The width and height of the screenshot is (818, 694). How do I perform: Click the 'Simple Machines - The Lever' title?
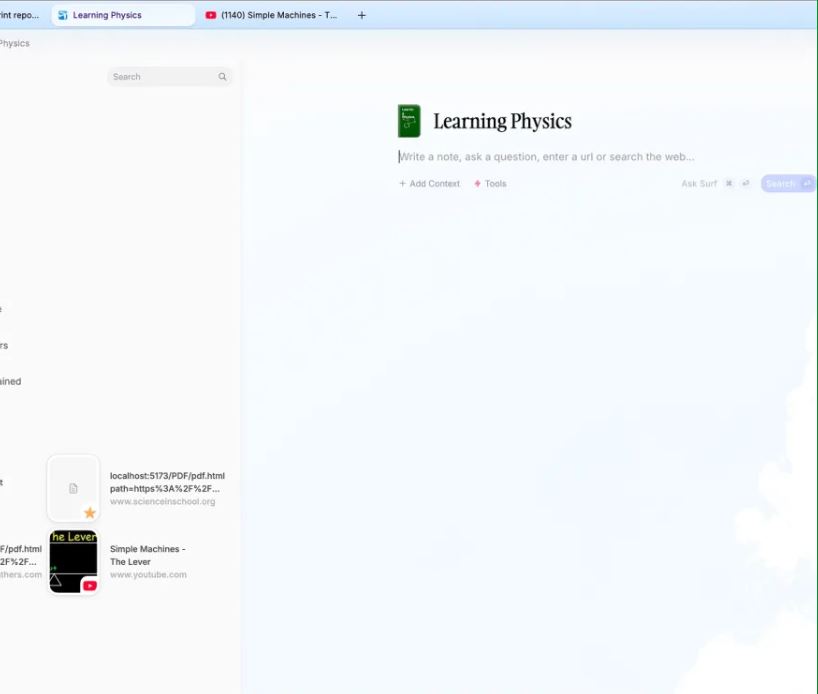(x=148, y=555)
